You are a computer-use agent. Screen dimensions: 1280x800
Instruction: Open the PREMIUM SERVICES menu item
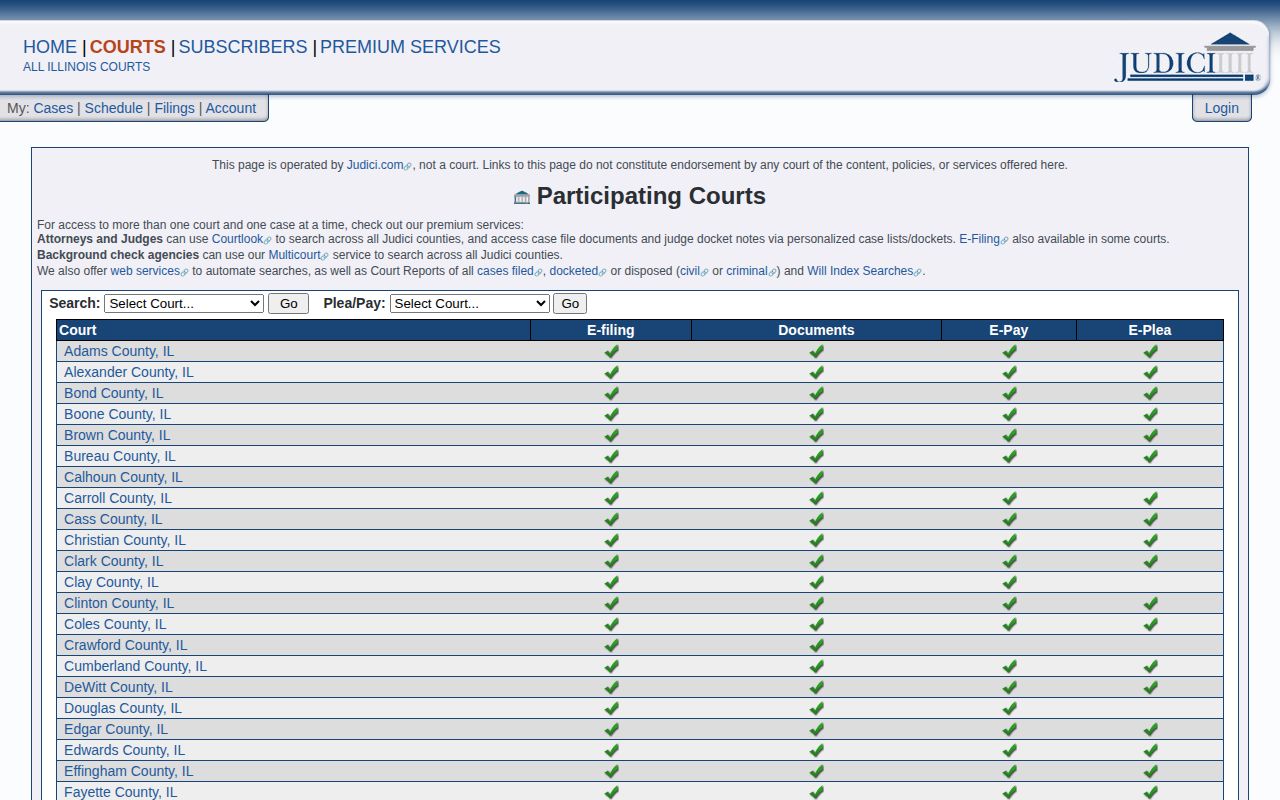[410, 47]
